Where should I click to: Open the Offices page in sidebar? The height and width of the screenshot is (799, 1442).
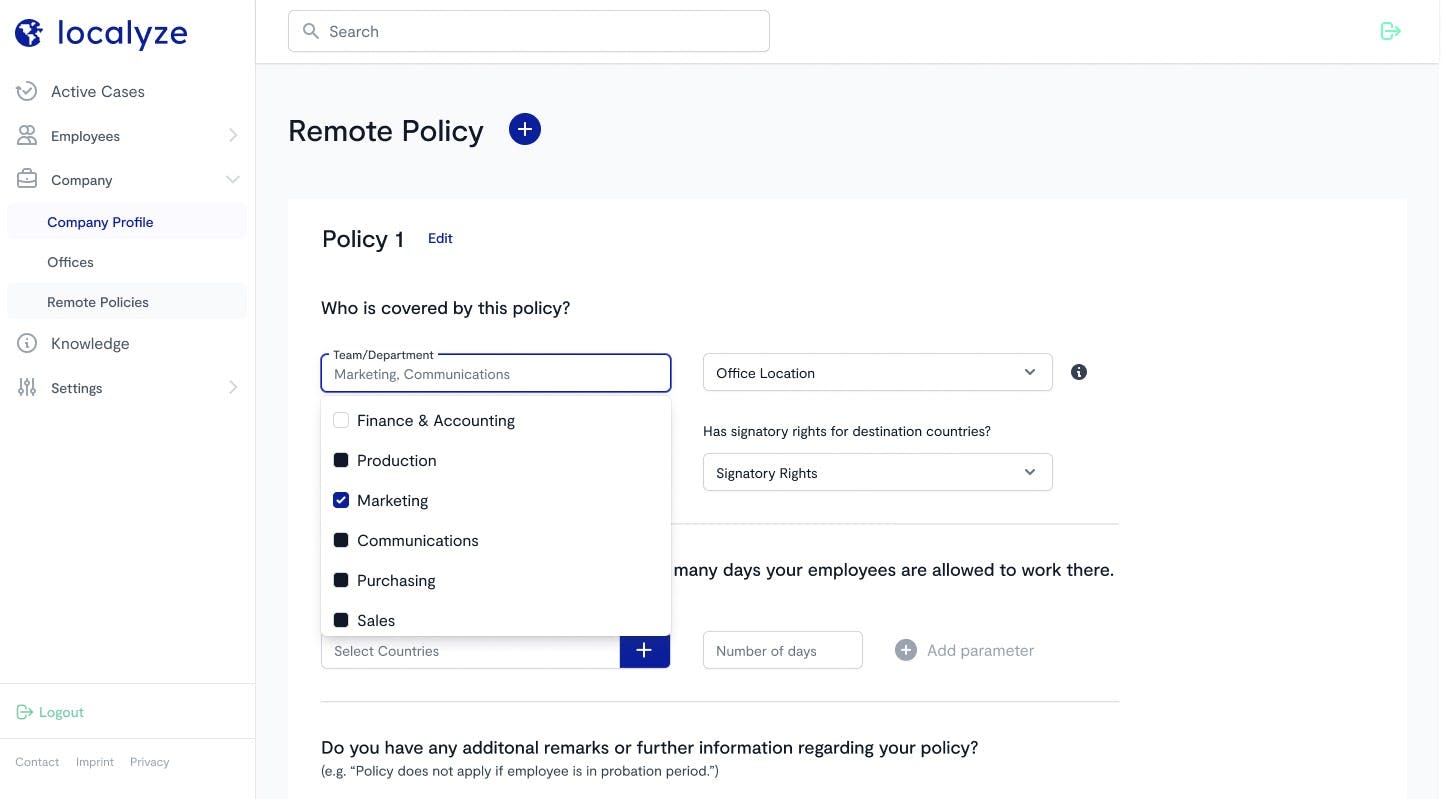click(70, 262)
